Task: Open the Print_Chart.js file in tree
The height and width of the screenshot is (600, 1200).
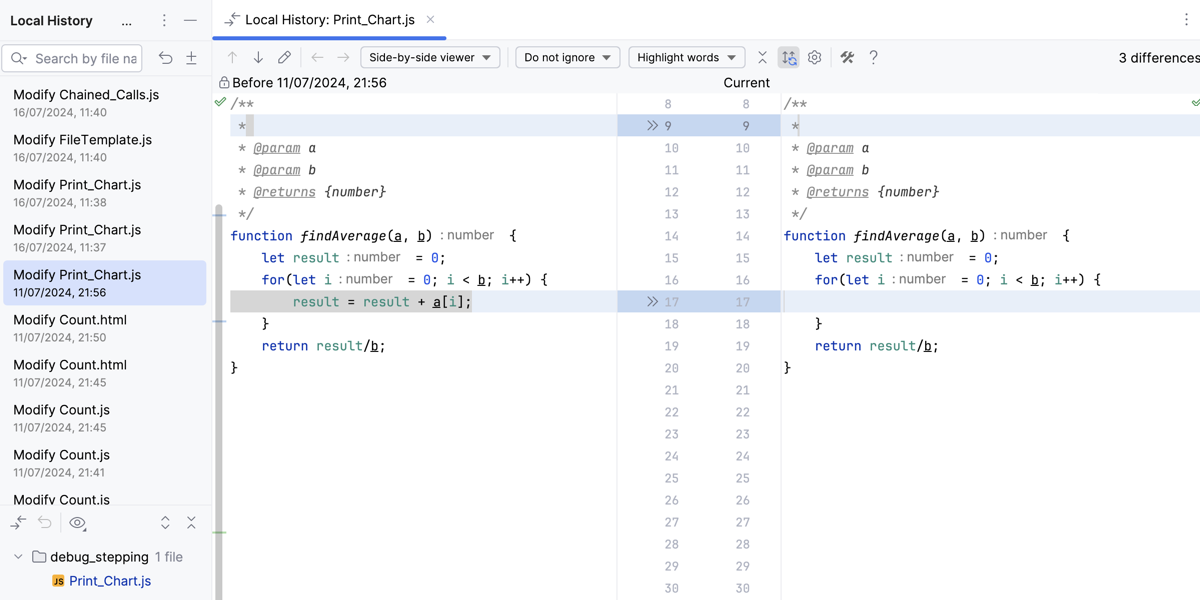Action: click(x=109, y=581)
